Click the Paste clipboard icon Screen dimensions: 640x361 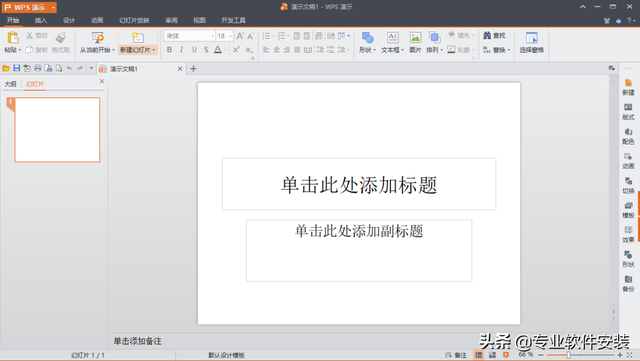click(13, 38)
